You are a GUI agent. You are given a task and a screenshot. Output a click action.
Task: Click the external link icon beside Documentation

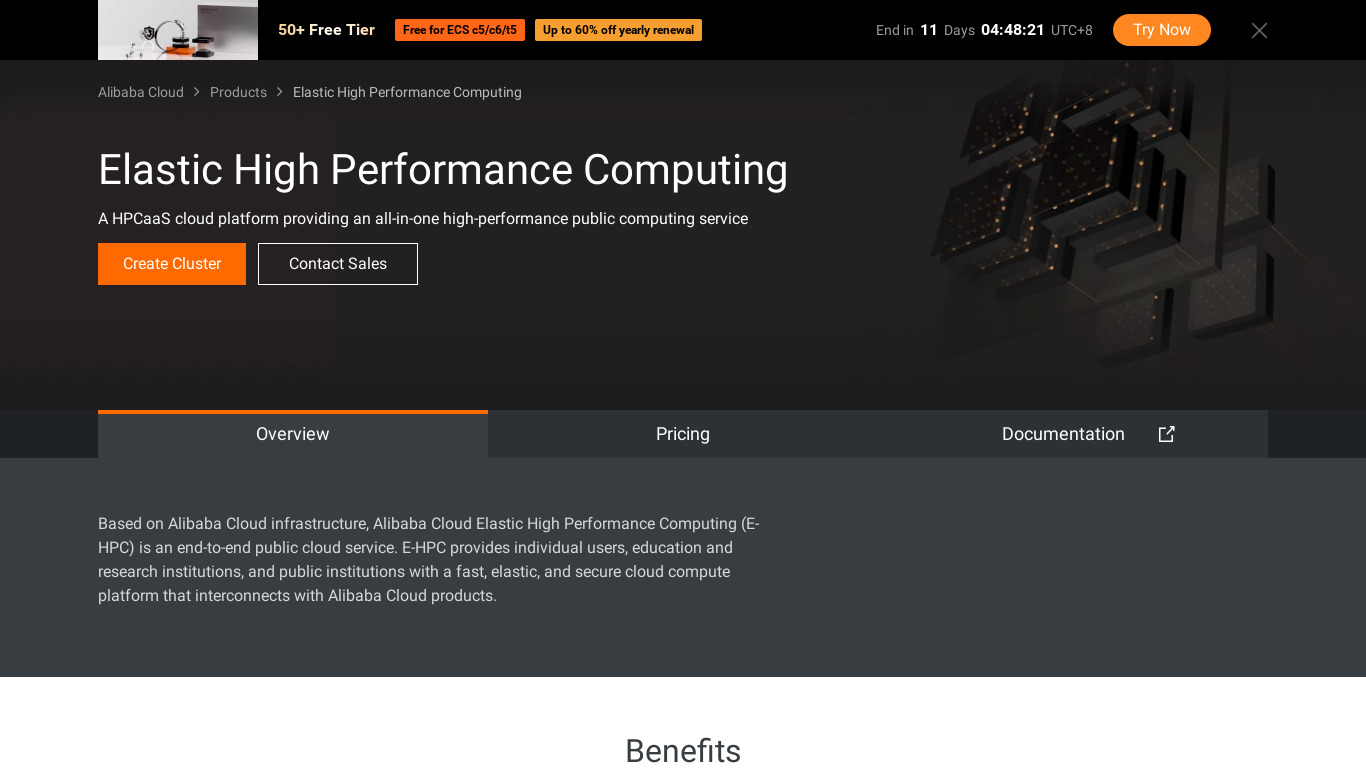[x=1166, y=434]
